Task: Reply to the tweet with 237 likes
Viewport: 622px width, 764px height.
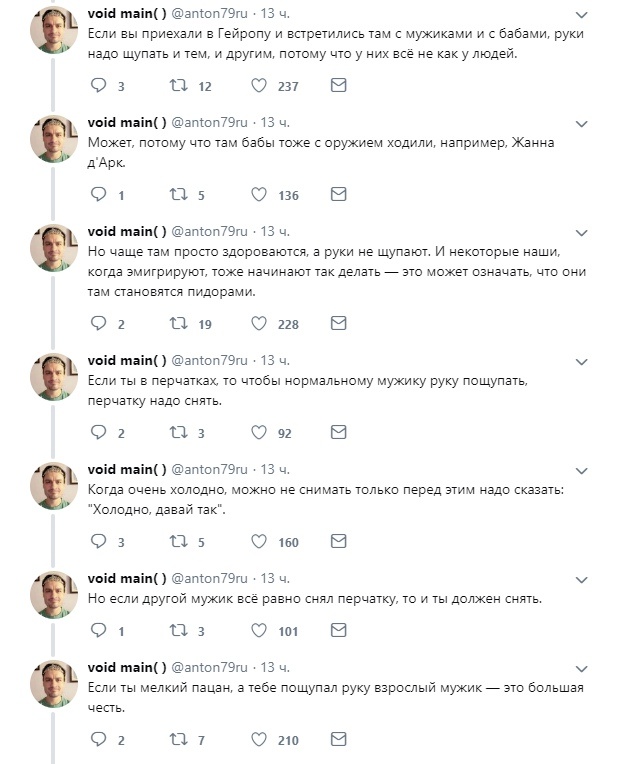Action: [98, 86]
